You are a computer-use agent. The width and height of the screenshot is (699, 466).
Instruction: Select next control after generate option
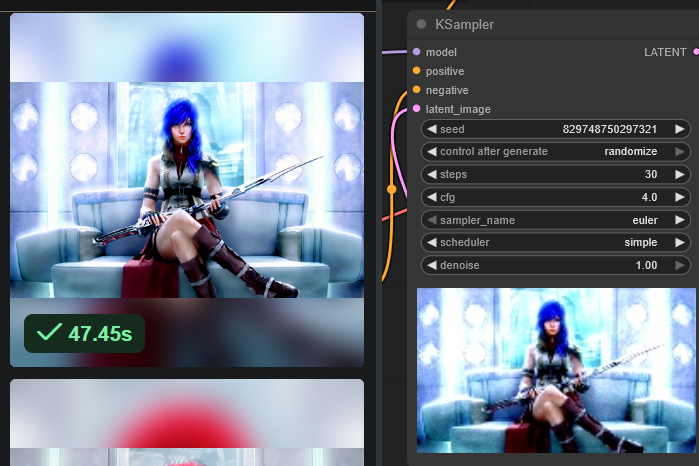(679, 152)
